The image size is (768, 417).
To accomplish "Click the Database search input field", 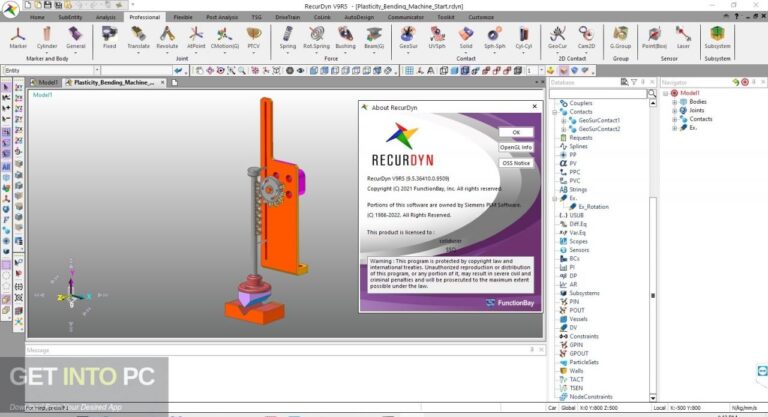I will (x=598, y=93).
